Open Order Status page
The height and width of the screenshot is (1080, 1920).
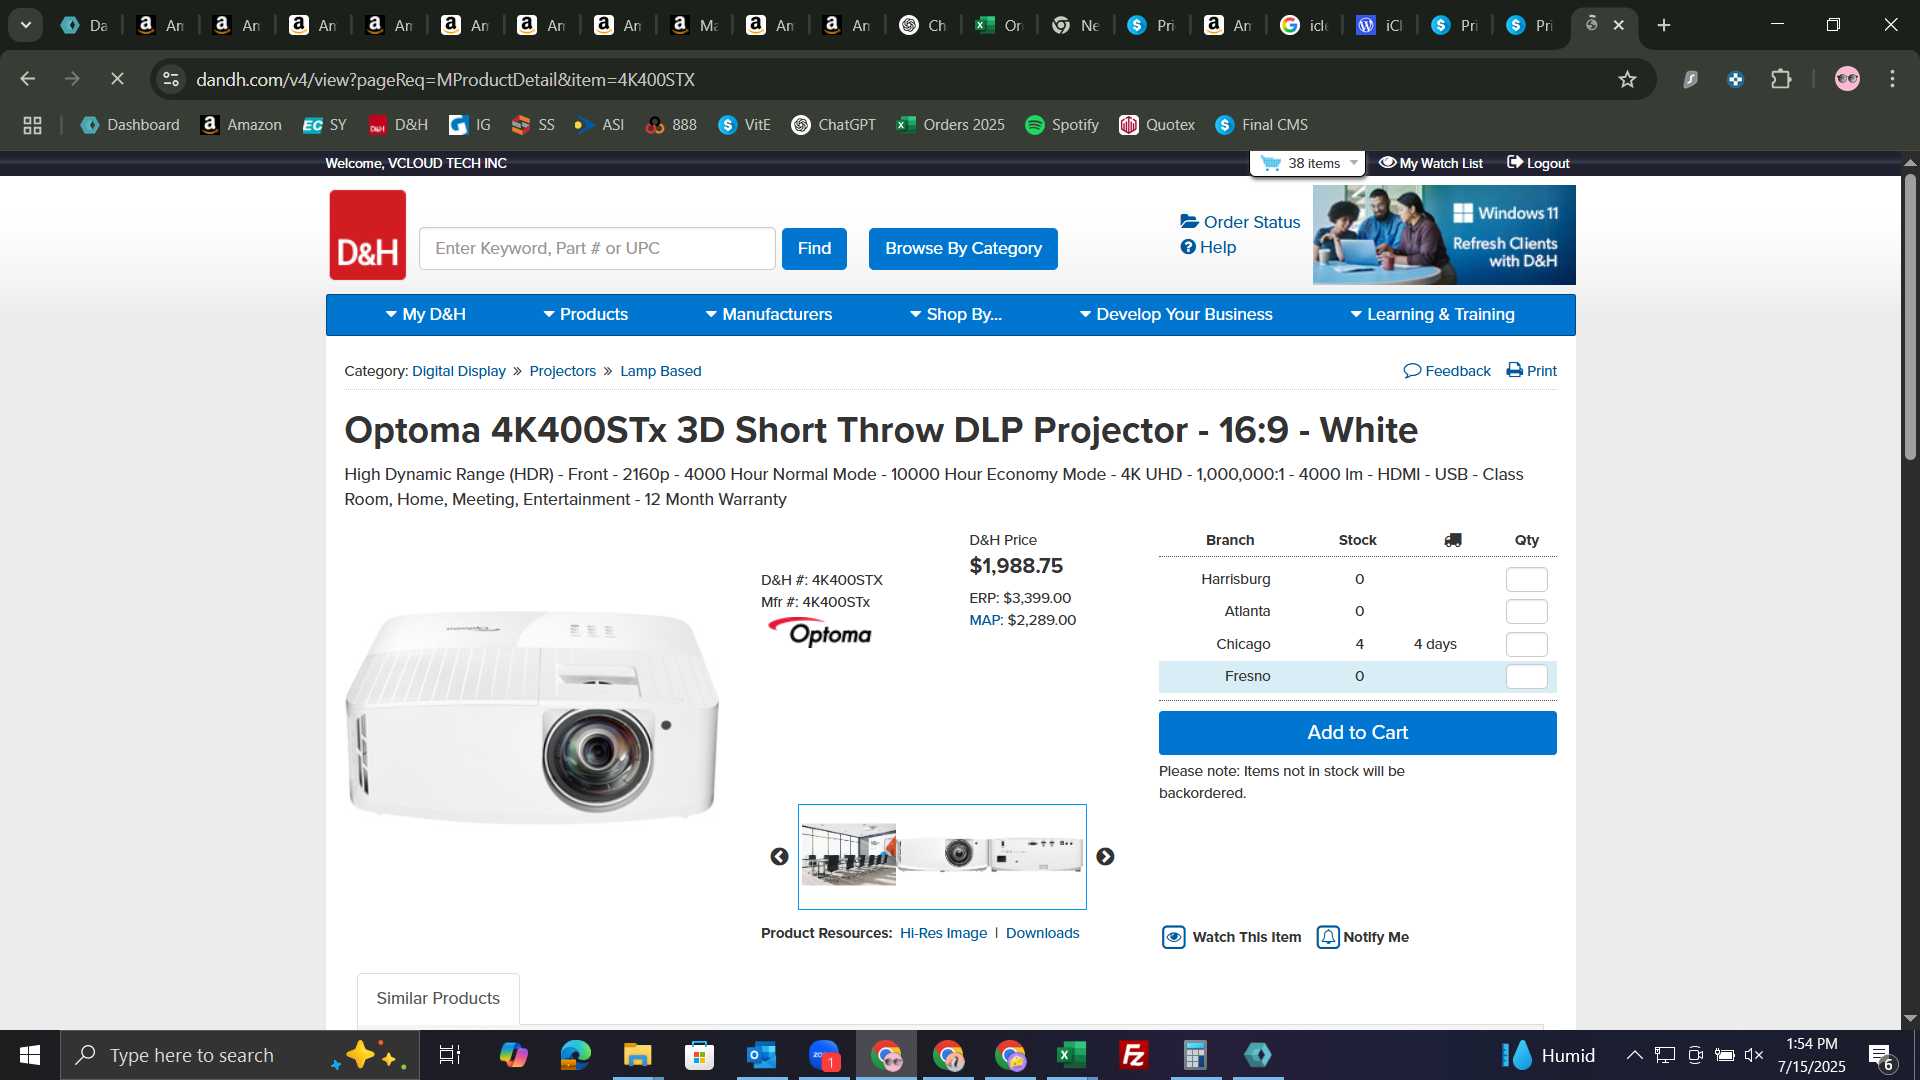tap(1240, 222)
